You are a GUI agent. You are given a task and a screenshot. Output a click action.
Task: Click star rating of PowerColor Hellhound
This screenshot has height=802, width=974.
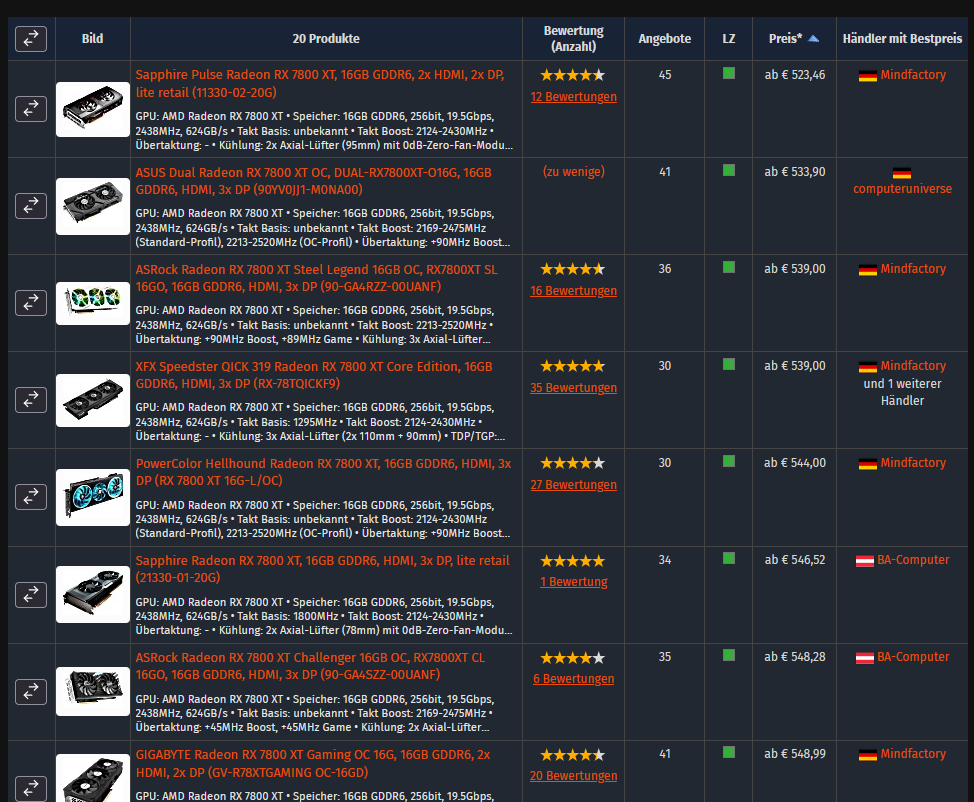pyautogui.click(x=573, y=463)
